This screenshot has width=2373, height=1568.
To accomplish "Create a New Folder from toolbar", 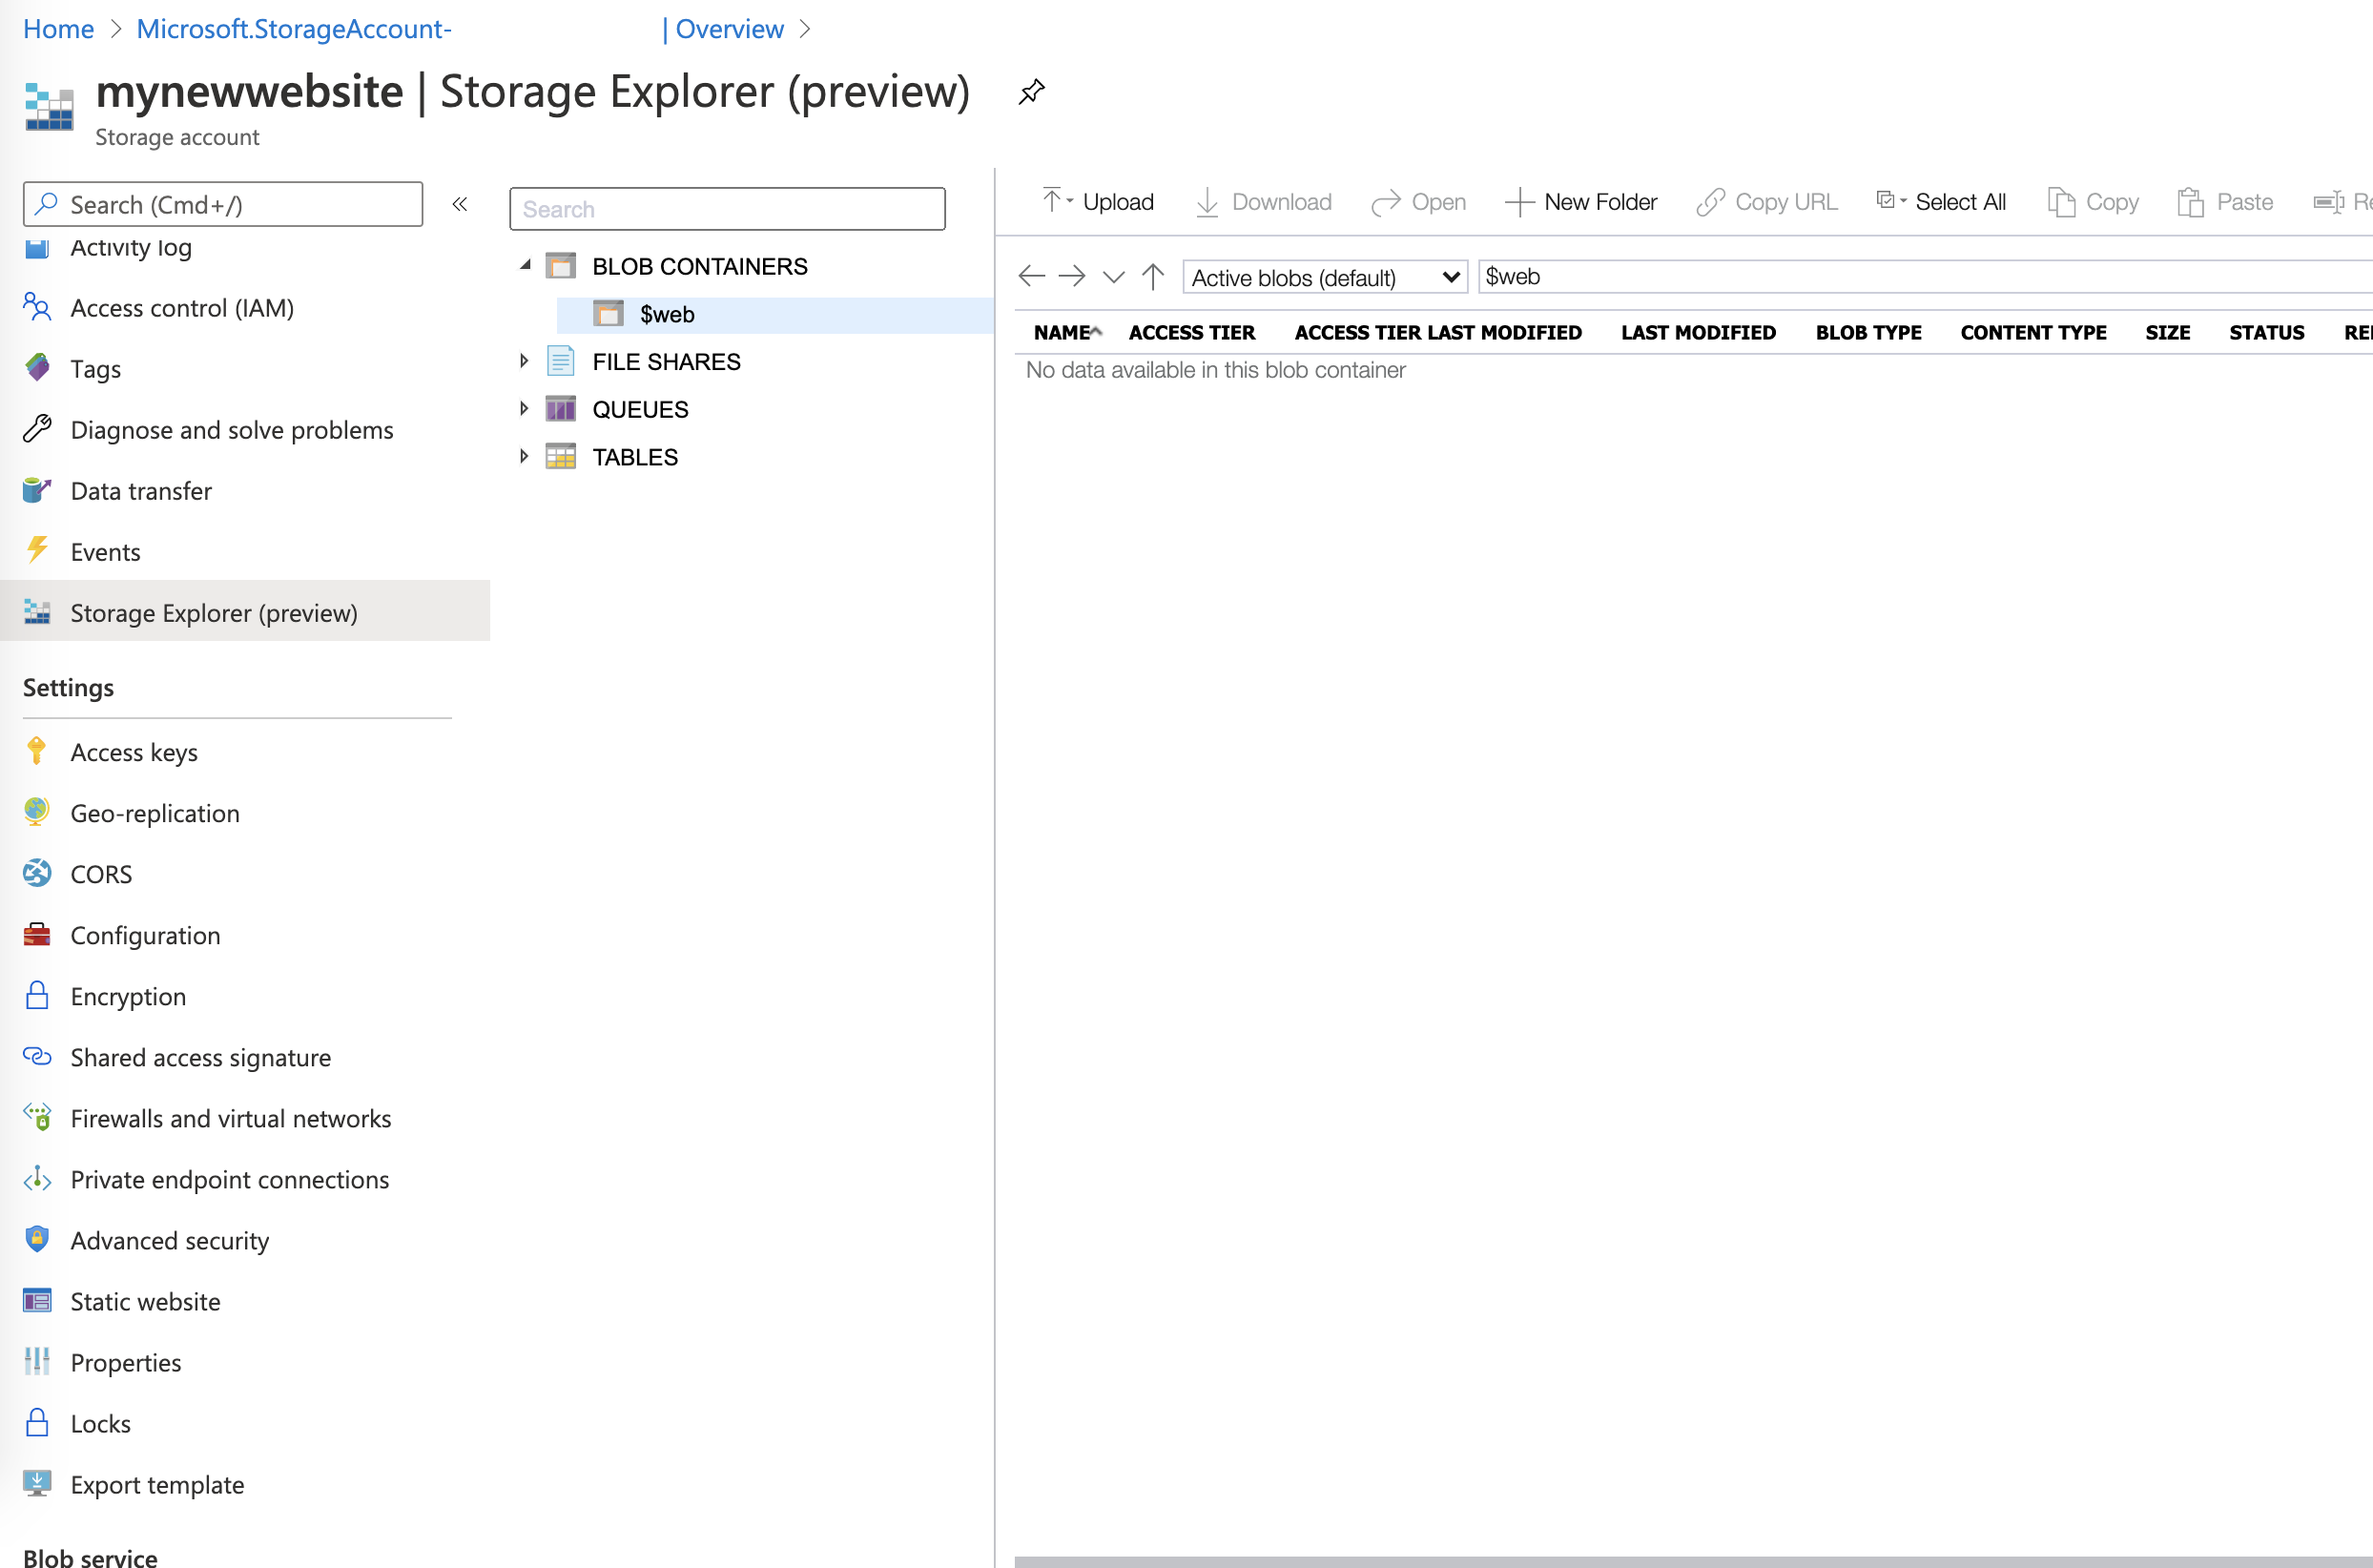I will point(1581,202).
